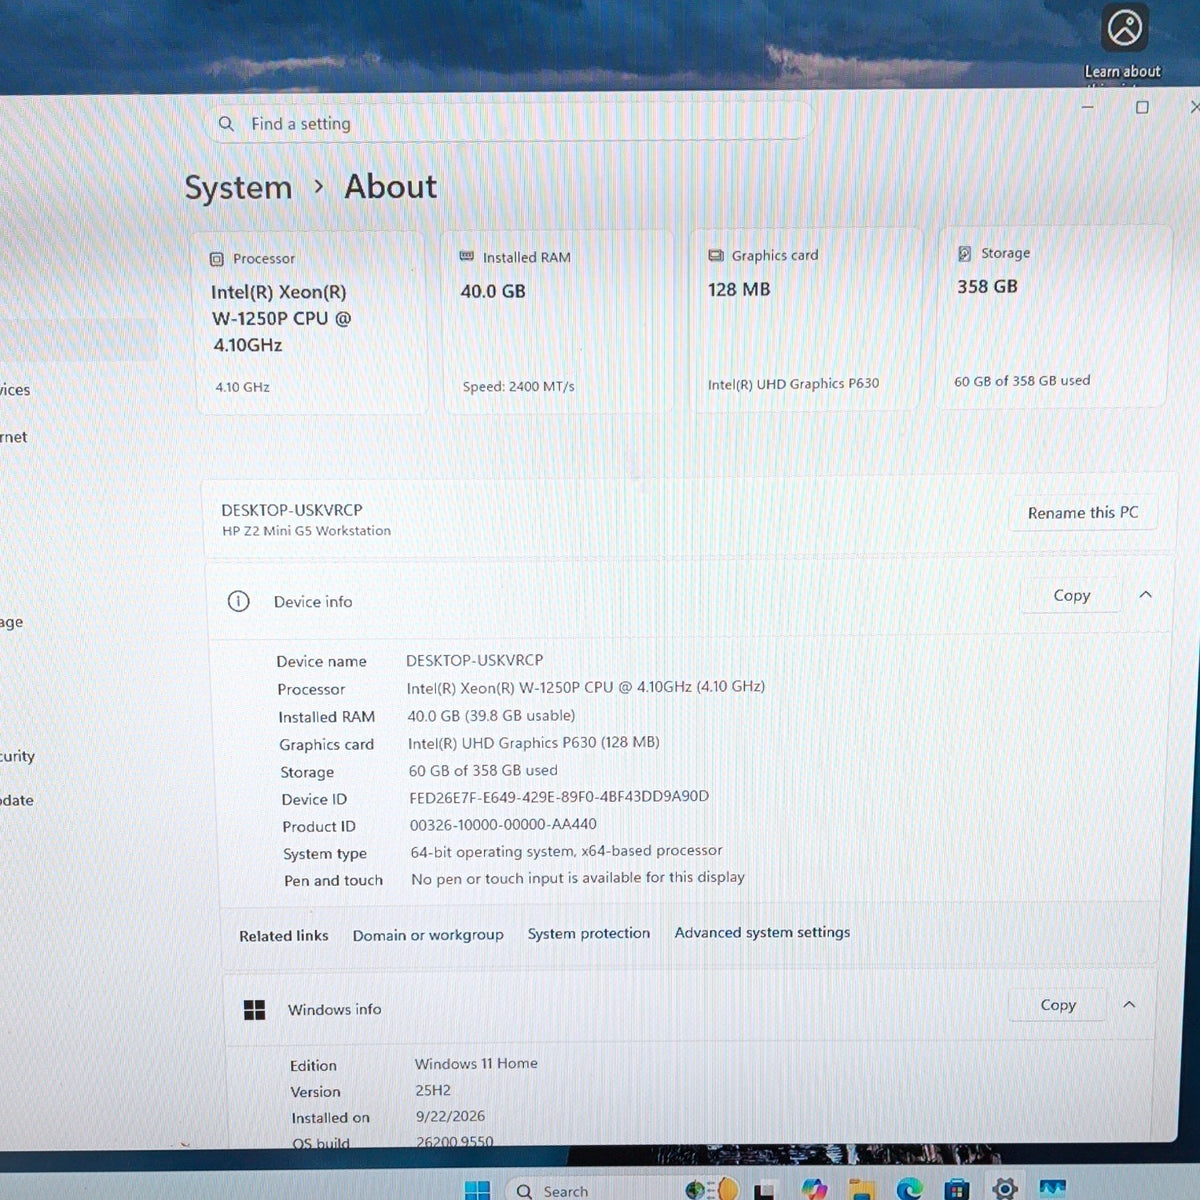
Task: Select the Product ID 00326-10000-00000-AA440
Action: tap(503, 824)
